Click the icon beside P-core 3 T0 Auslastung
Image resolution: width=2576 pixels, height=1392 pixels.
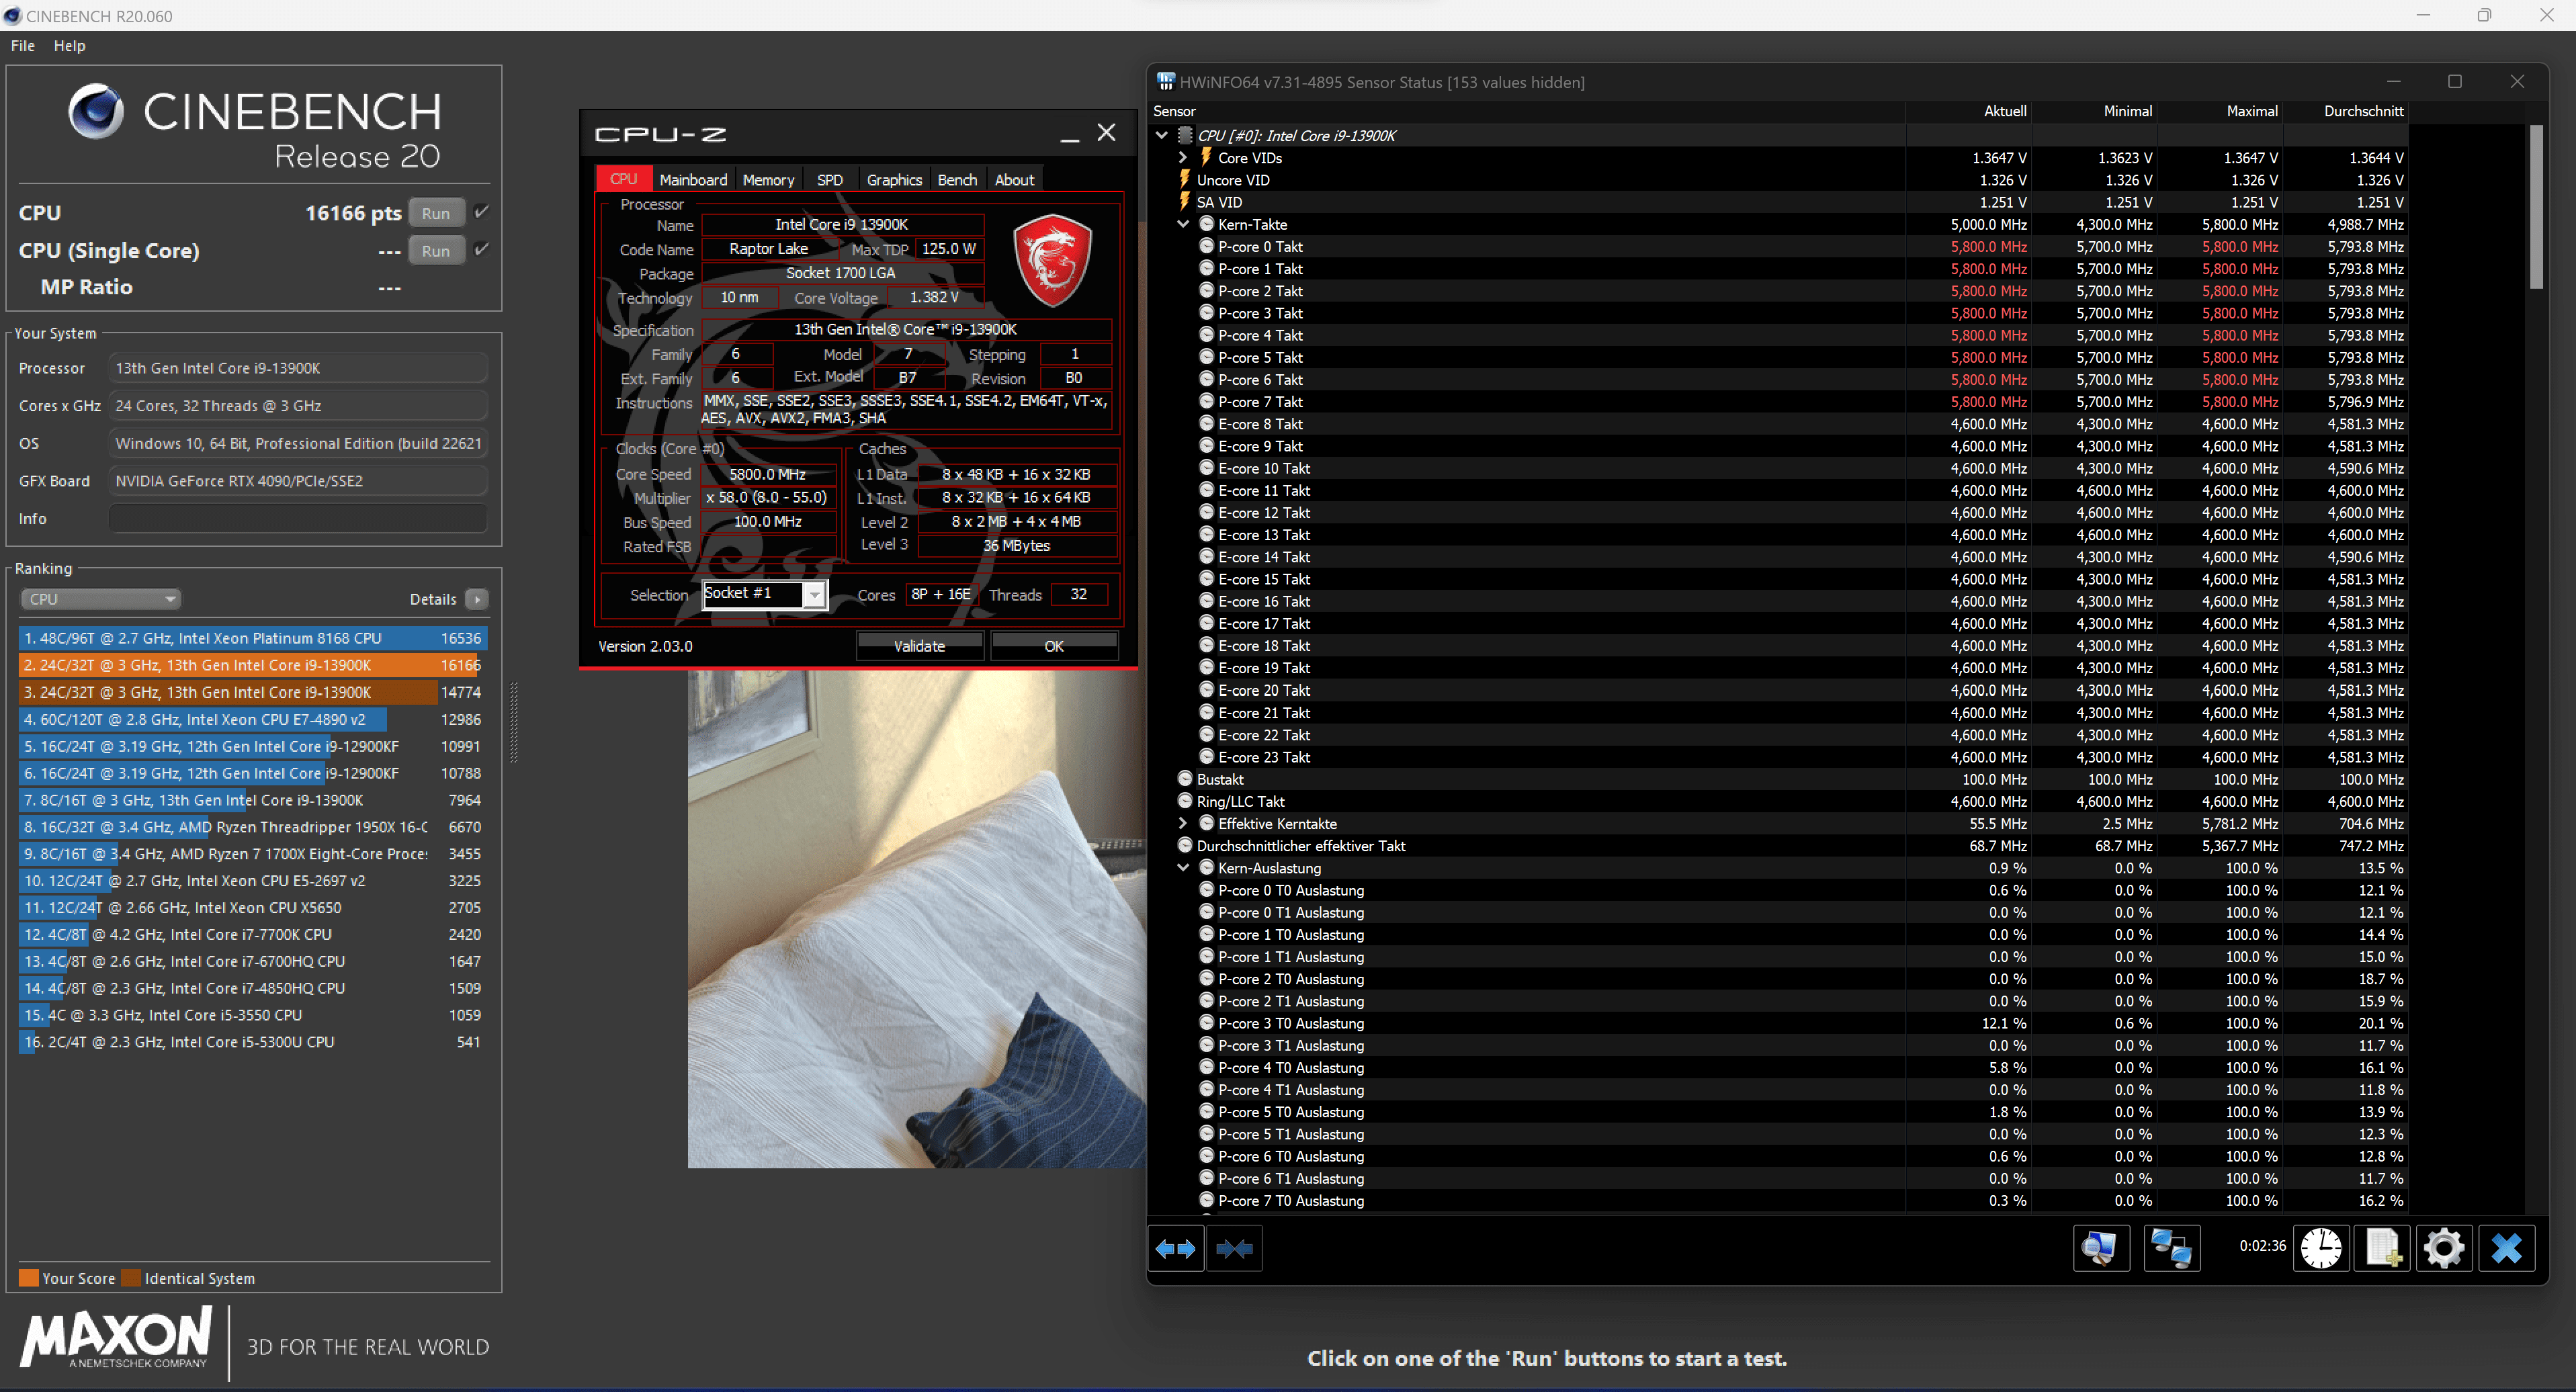(1206, 1023)
